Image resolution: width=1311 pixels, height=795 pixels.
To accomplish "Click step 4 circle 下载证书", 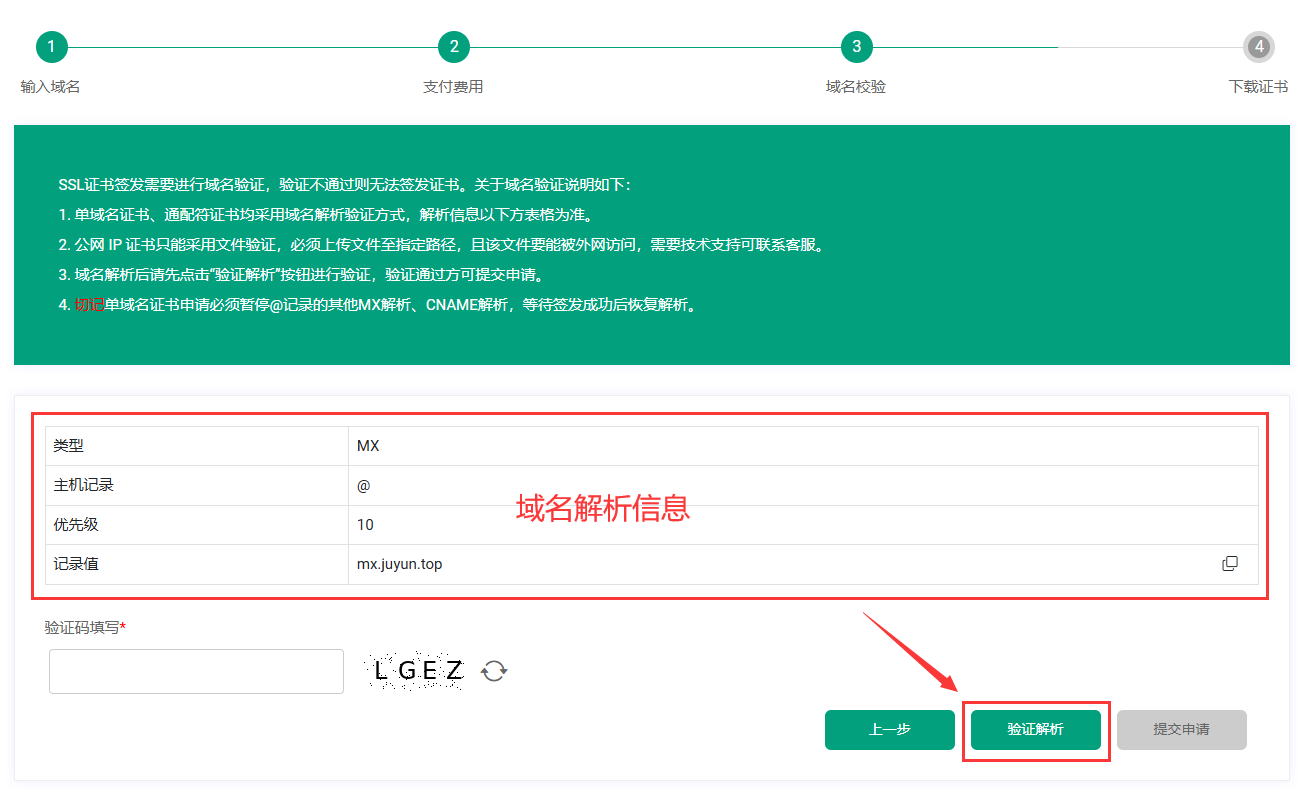I will pos(1259,46).
